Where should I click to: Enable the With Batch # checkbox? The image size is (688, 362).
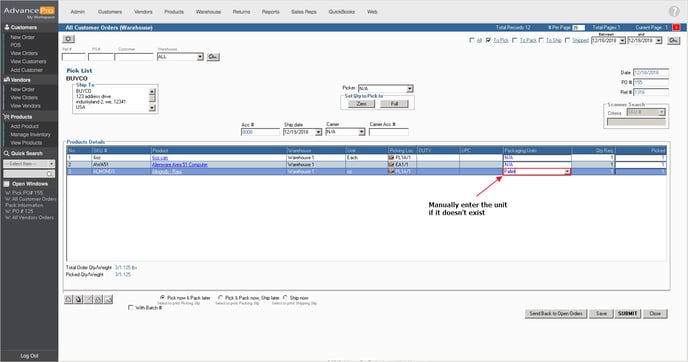pyautogui.click(x=130, y=308)
